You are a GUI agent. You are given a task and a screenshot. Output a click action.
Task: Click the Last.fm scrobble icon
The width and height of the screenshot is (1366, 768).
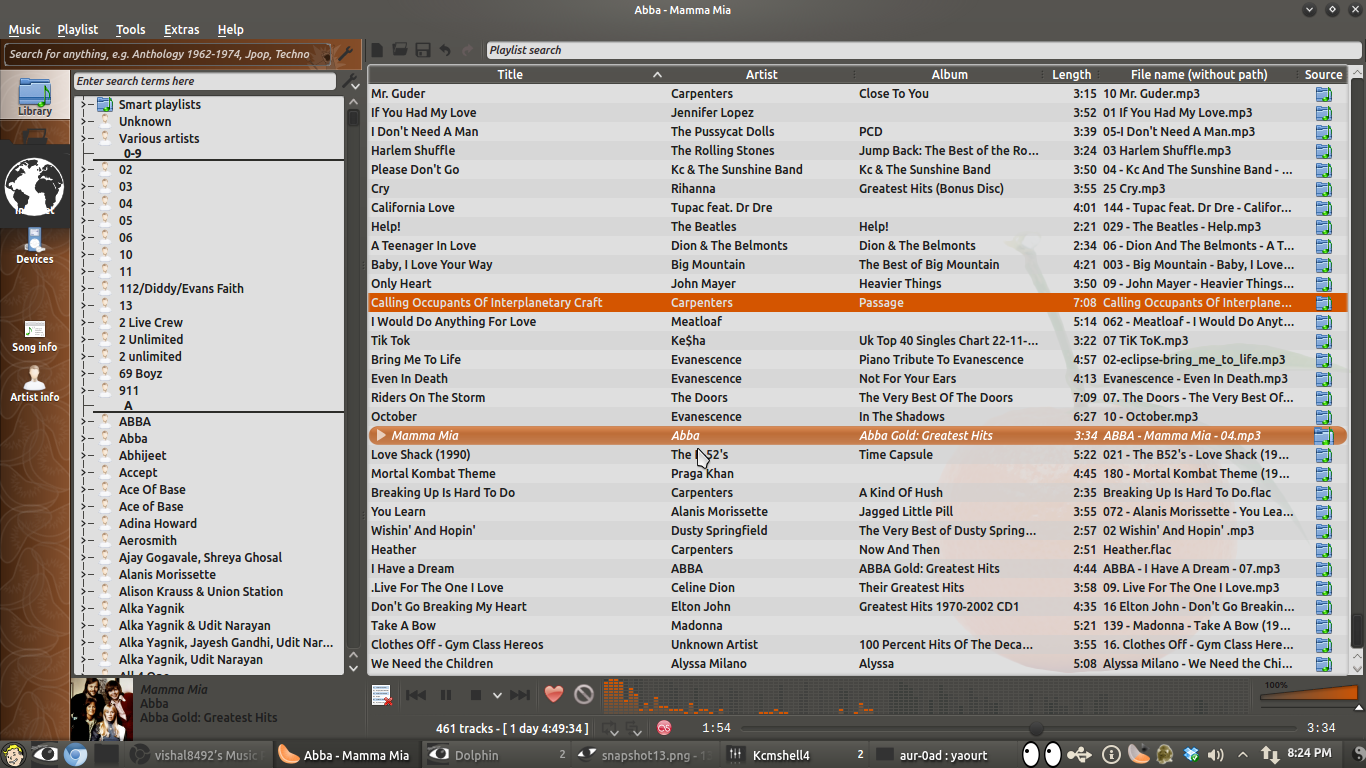664,728
